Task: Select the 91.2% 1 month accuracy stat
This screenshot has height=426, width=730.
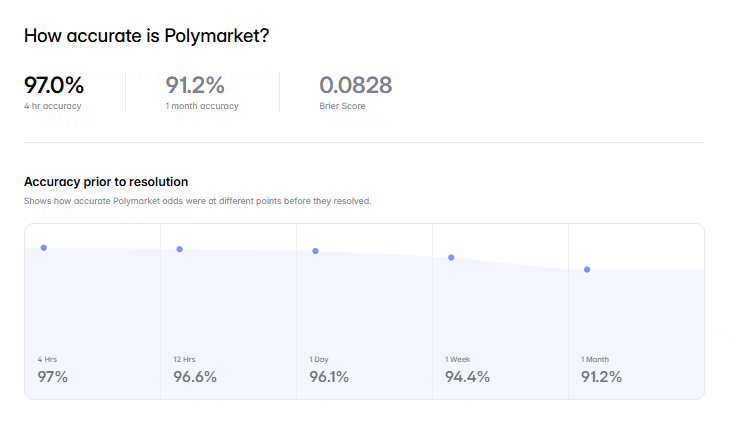Action: (x=195, y=85)
